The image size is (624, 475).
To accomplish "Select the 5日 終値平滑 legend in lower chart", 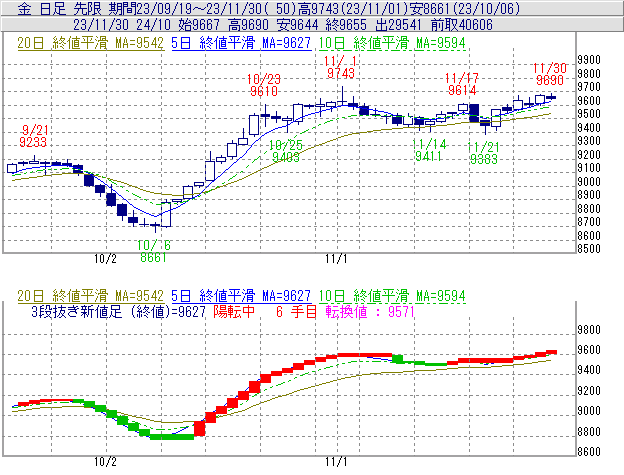I will click(x=241, y=296).
